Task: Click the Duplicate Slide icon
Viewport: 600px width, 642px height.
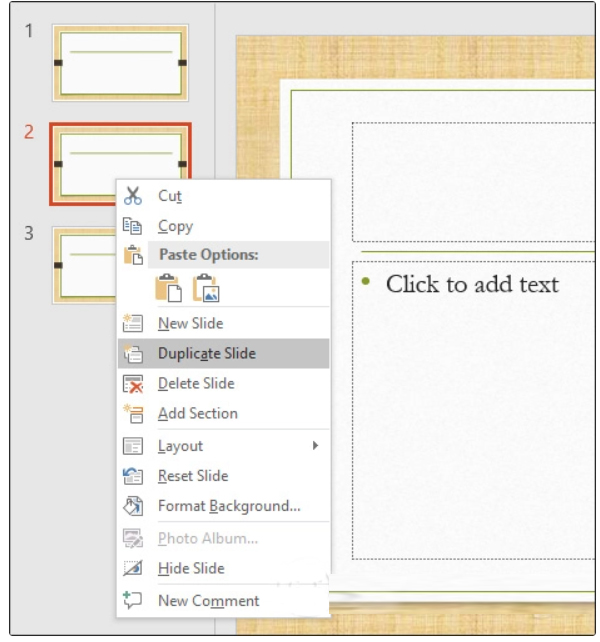Action: point(133,353)
